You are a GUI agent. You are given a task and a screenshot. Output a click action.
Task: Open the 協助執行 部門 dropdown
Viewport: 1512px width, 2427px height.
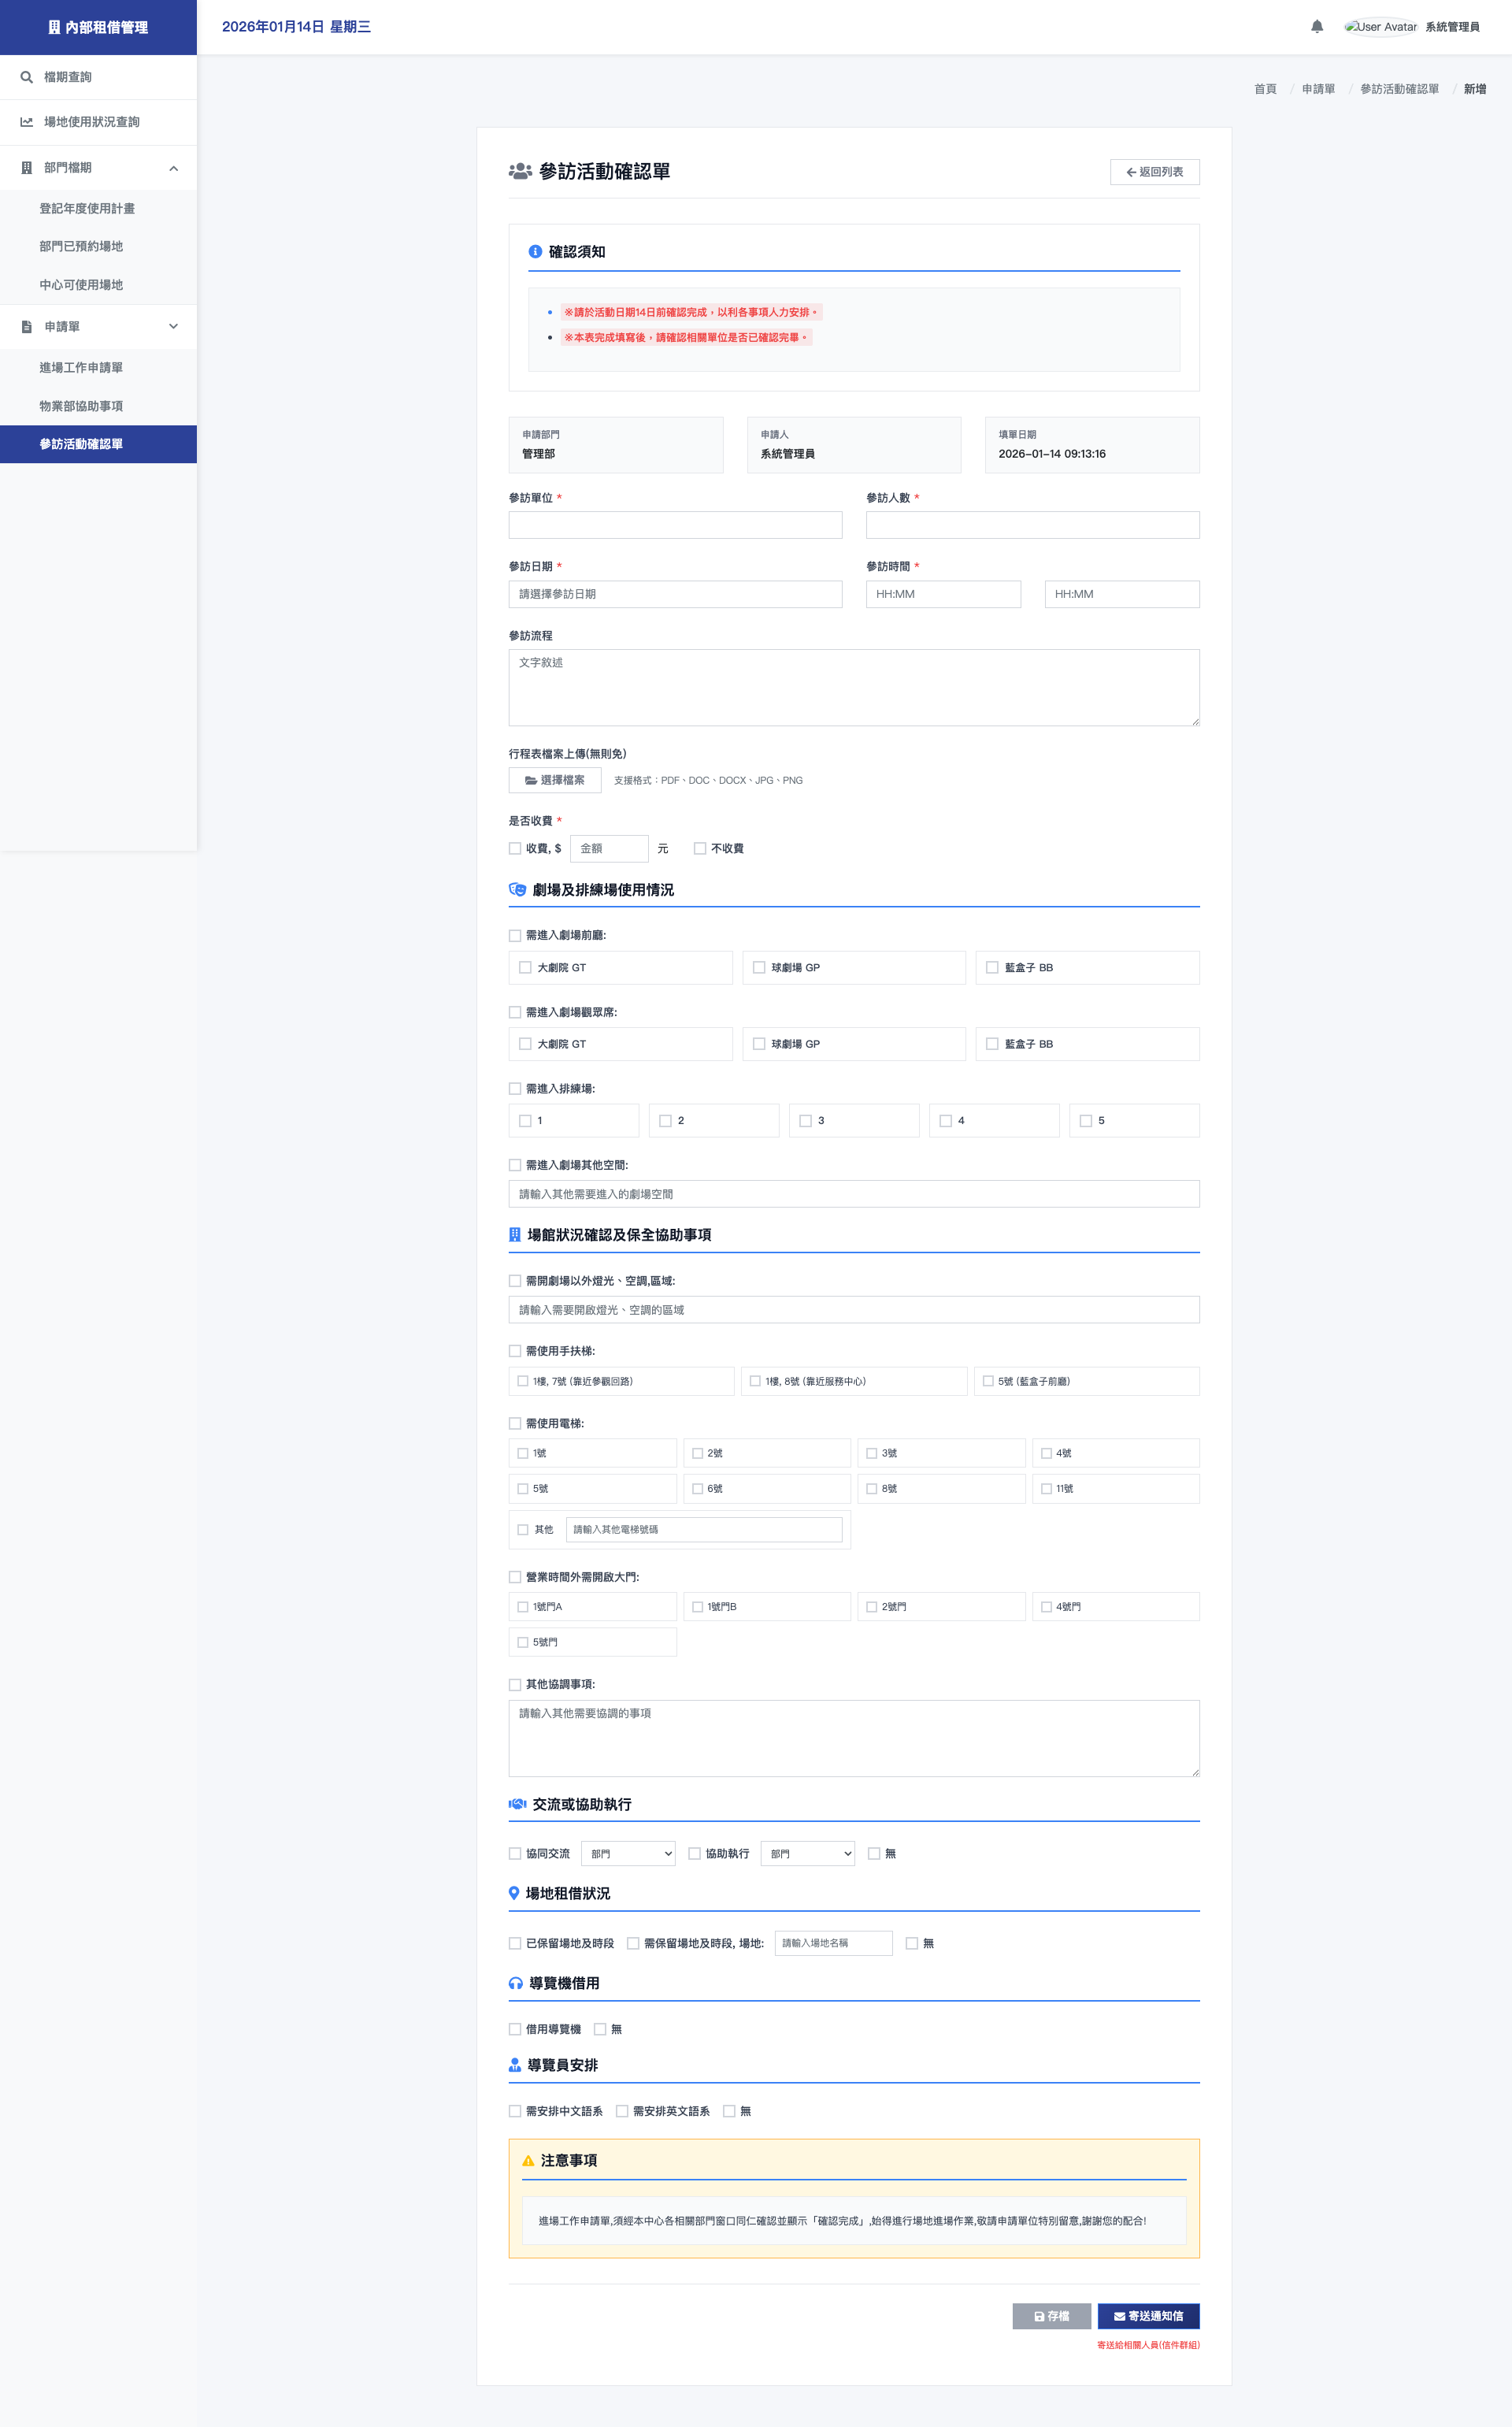pos(807,1853)
